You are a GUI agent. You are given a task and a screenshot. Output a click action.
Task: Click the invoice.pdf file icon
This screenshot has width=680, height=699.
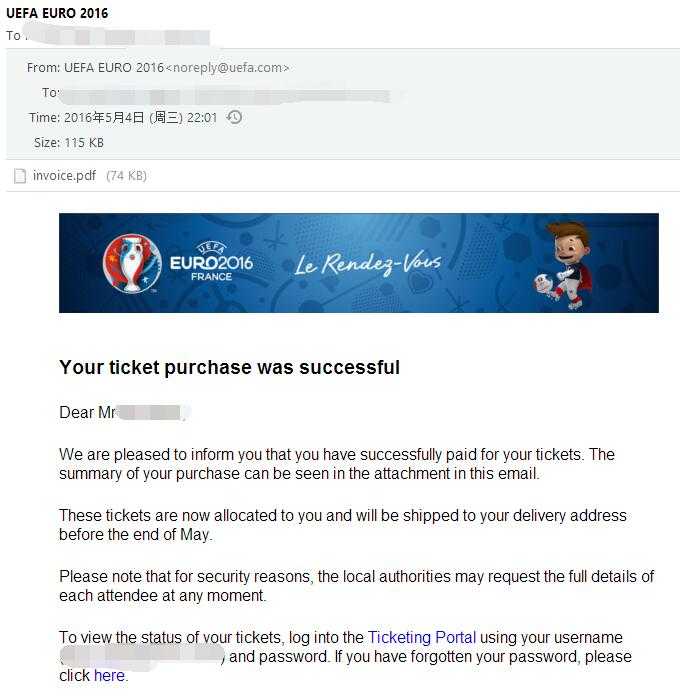[x=20, y=176]
